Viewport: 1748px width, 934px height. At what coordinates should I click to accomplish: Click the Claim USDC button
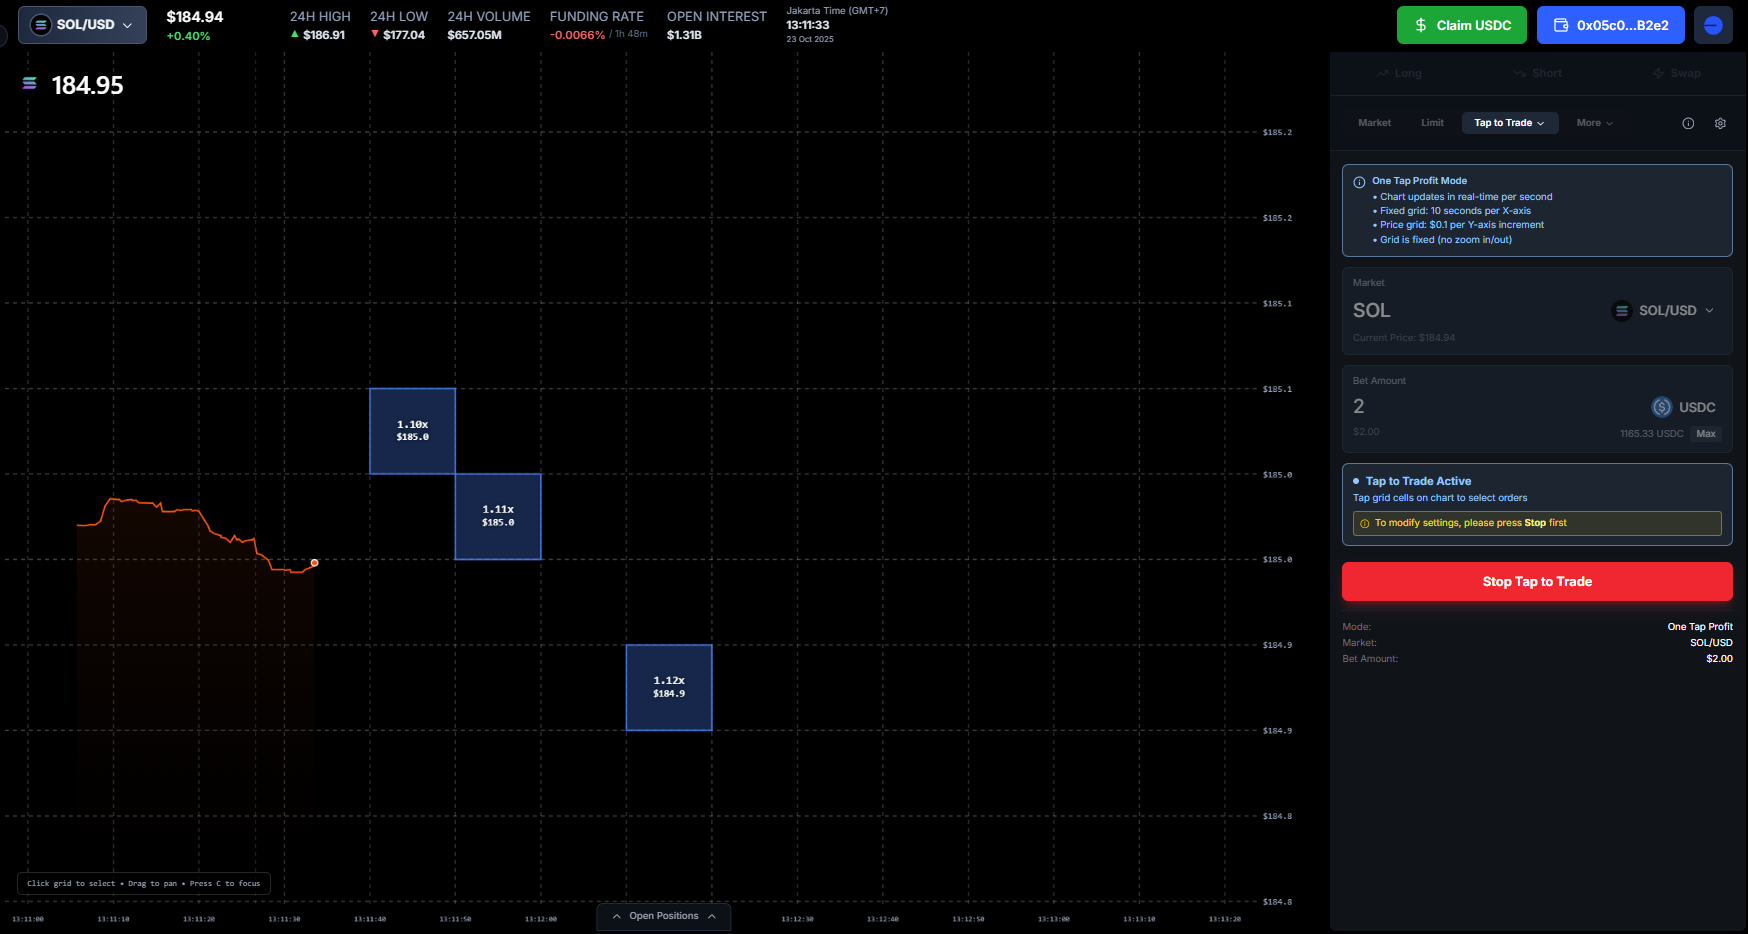coord(1461,25)
